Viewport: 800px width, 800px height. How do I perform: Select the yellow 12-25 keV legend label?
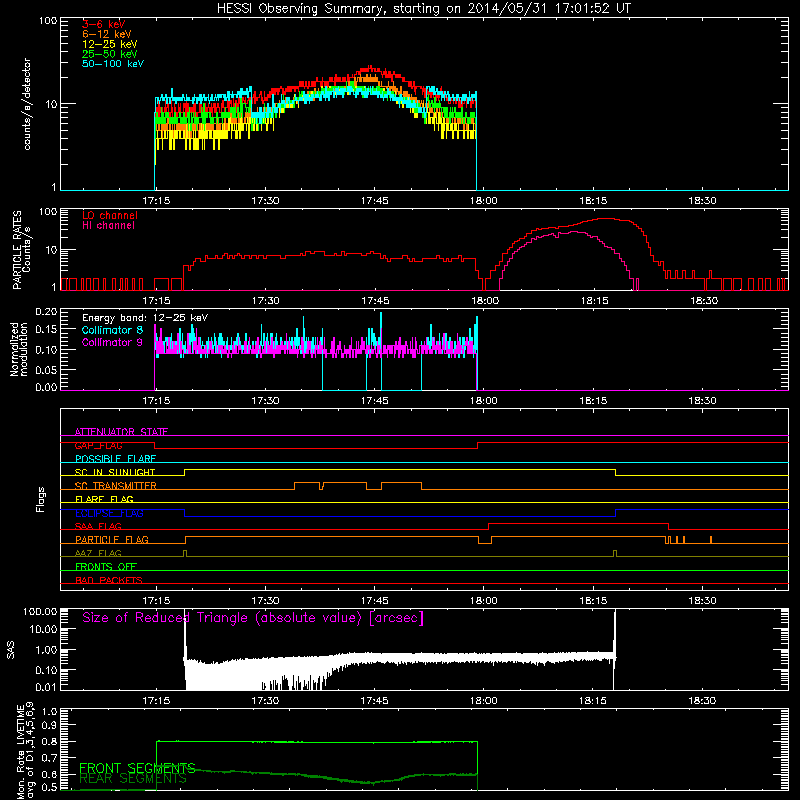pyautogui.click(x=110, y=44)
